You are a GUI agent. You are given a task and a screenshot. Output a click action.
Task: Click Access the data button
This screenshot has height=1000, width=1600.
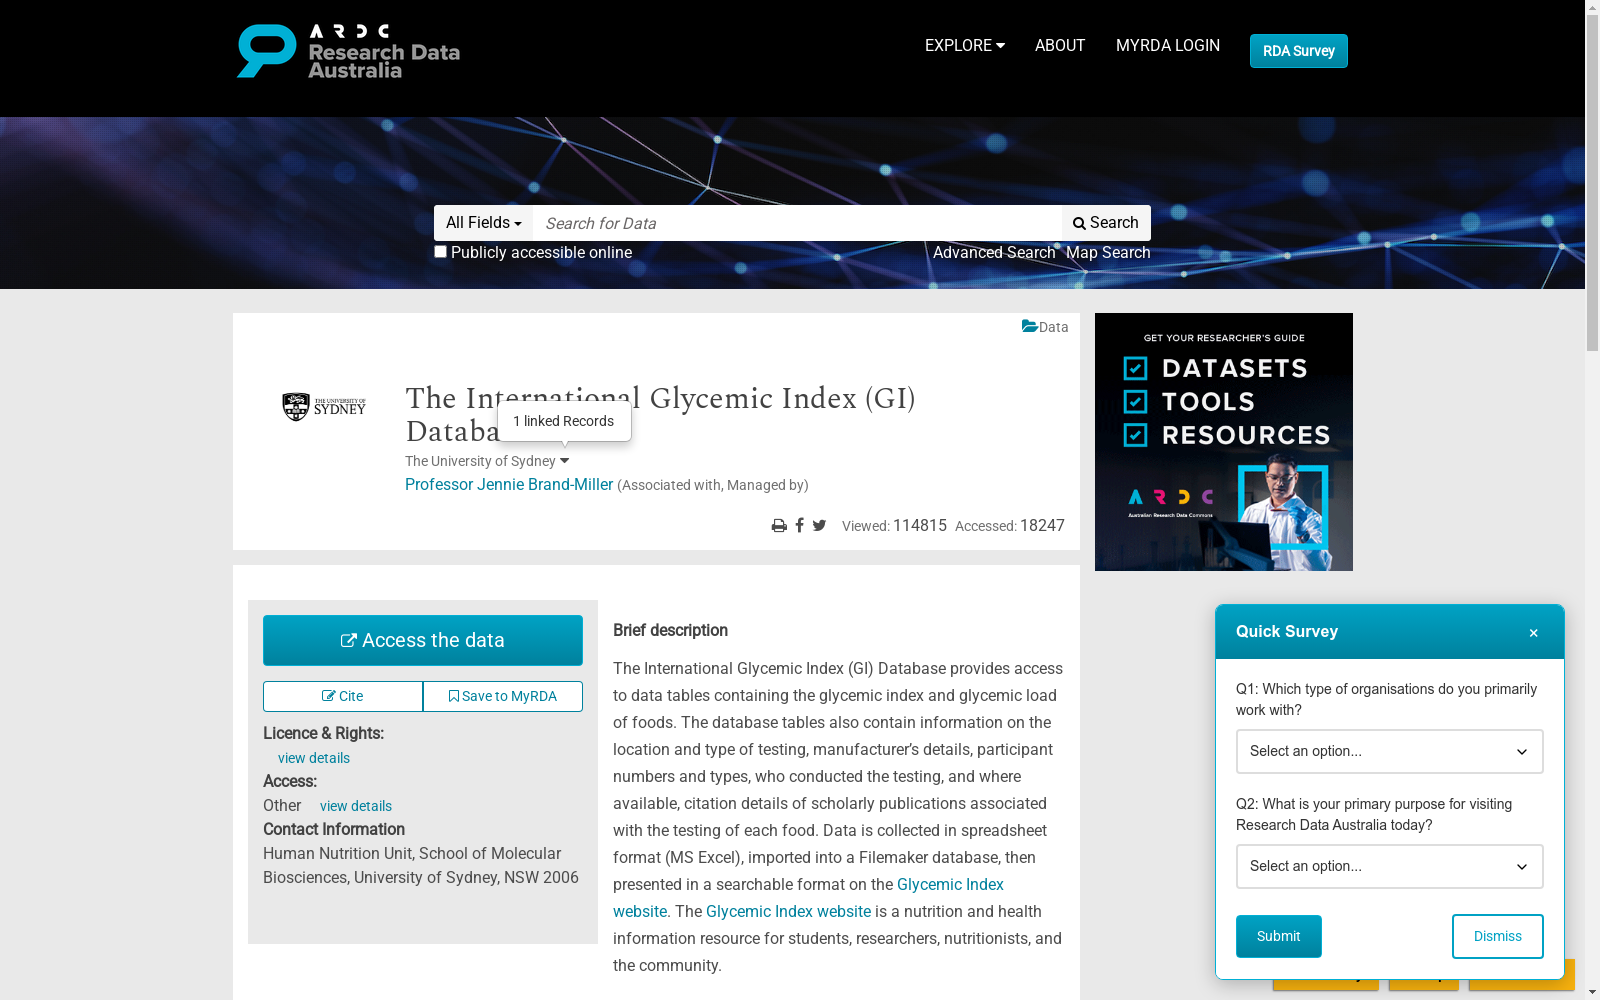pos(423,640)
